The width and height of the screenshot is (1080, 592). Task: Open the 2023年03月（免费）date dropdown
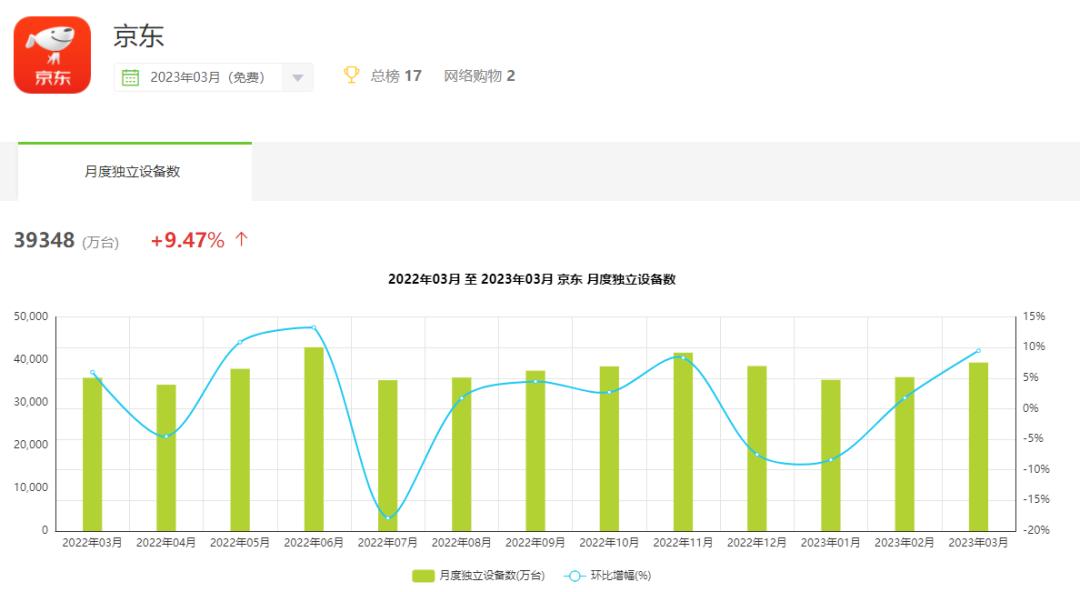coord(205,76)
